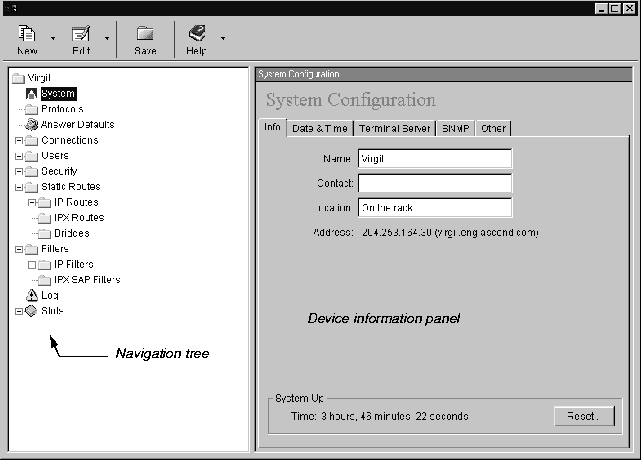
Task: Toggle the IP Filters tree node box
Action: tap(31, 265)
